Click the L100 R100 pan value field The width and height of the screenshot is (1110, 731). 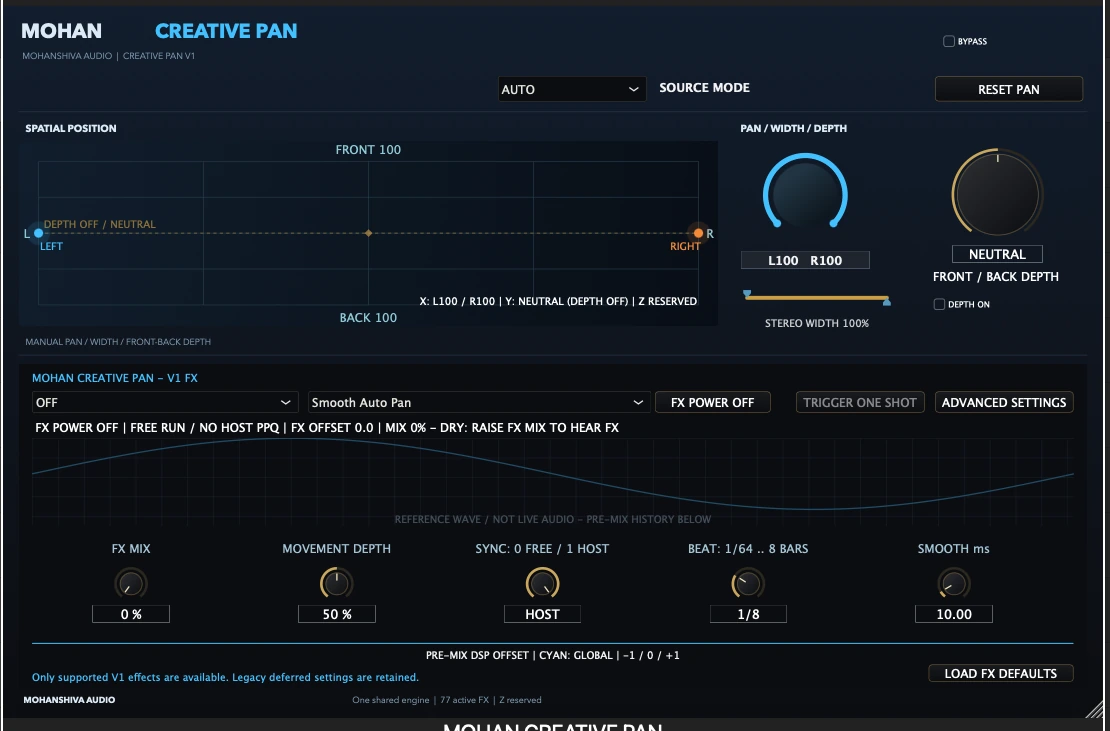[805, 260]
